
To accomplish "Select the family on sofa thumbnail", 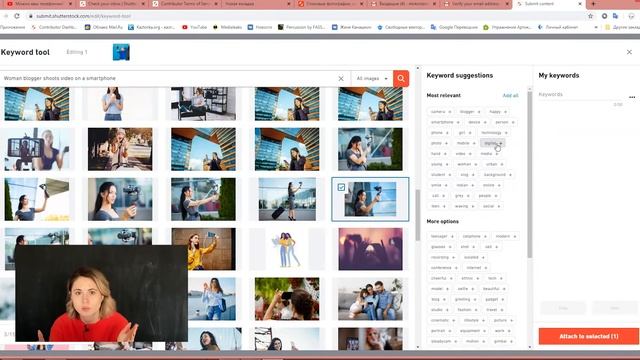I will [x=370, y=299].
